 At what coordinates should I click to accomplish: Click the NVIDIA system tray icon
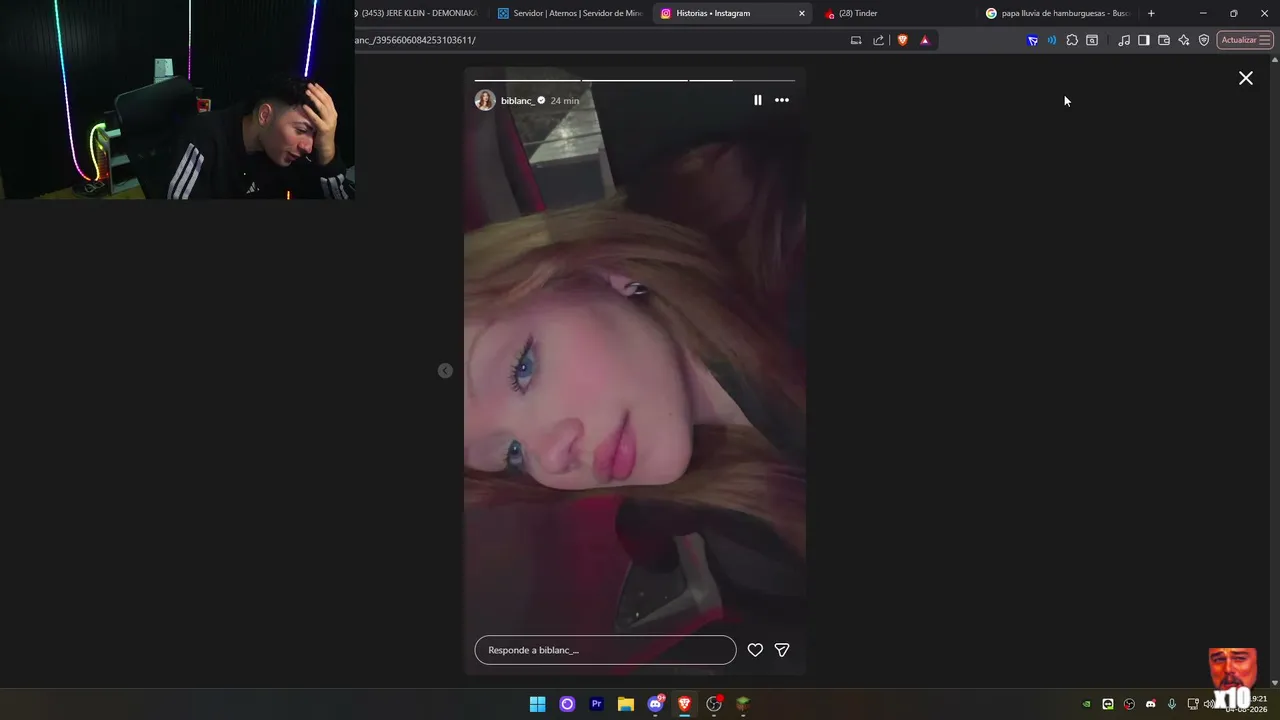tap(1087, 704)
